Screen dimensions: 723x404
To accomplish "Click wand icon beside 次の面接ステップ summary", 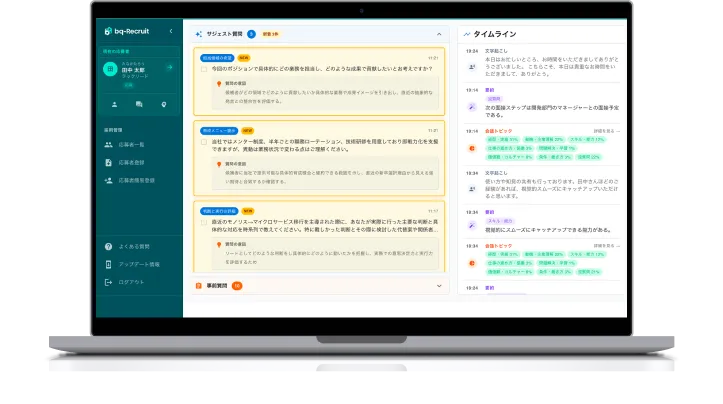I will (x=472, y=107).
